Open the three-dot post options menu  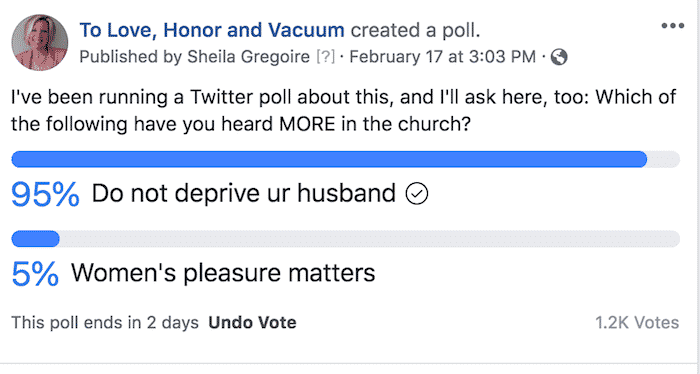click(x=673, y=26)
